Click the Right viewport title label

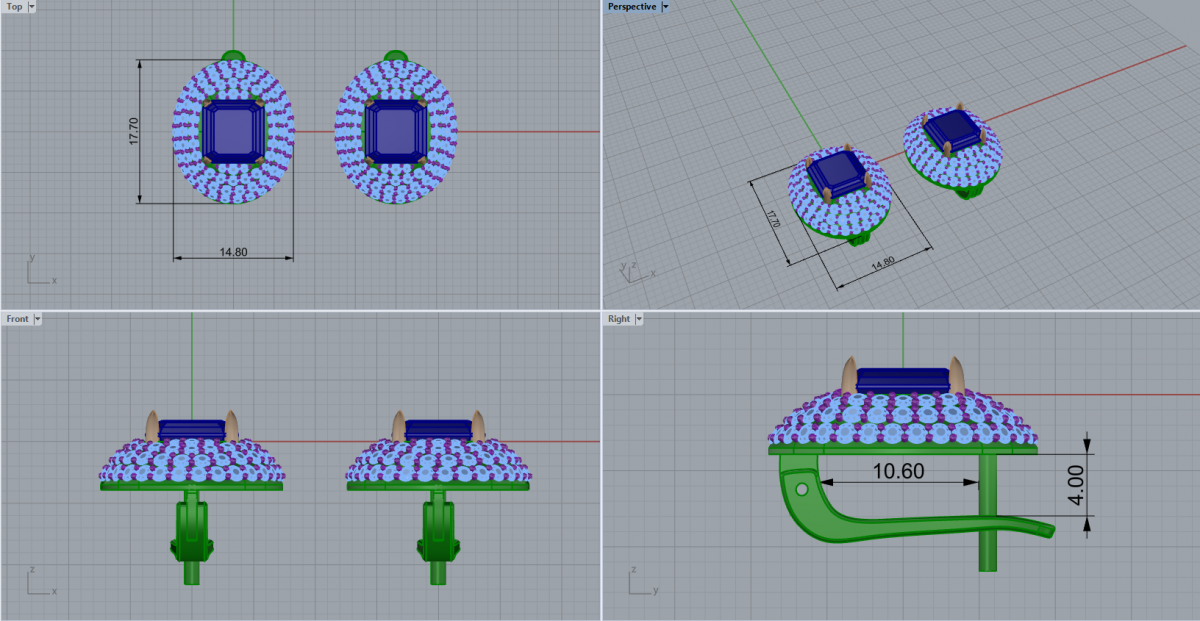pyautogui.click(x=619, y=318)
